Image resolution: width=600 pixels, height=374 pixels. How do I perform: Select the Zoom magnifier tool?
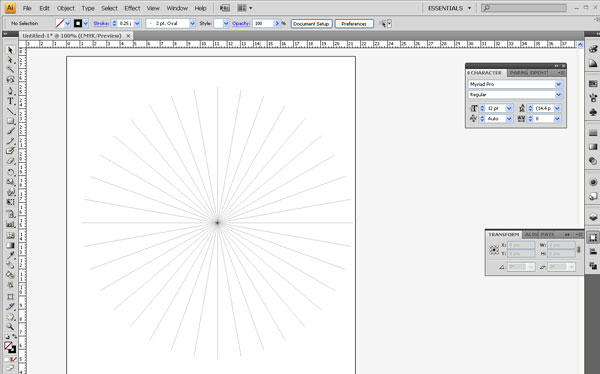coord(10,327)
